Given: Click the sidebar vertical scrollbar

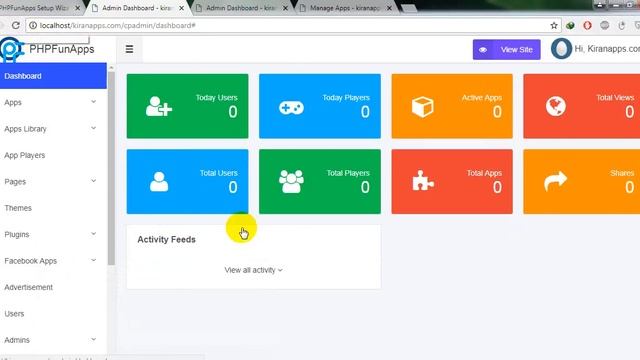Looking at the screenshot, I should [x=111, y=169].
